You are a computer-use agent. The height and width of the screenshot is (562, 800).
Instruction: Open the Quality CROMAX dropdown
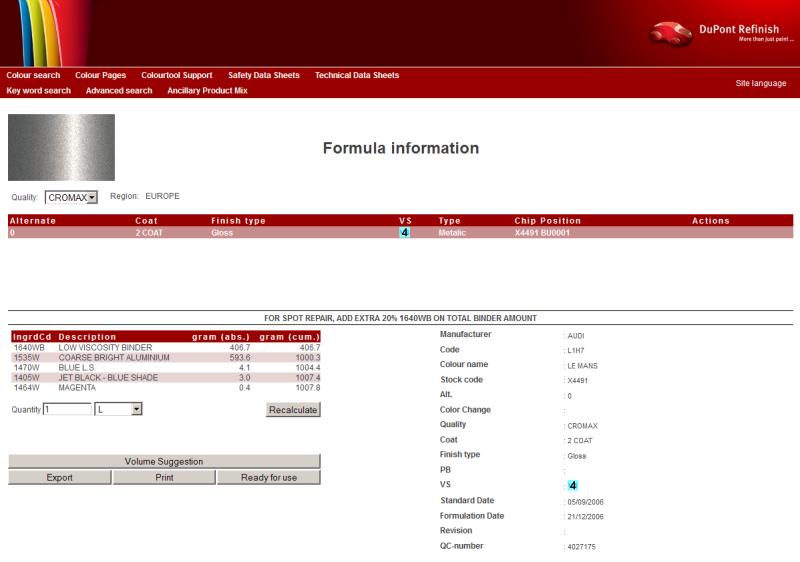click(71, 197)
